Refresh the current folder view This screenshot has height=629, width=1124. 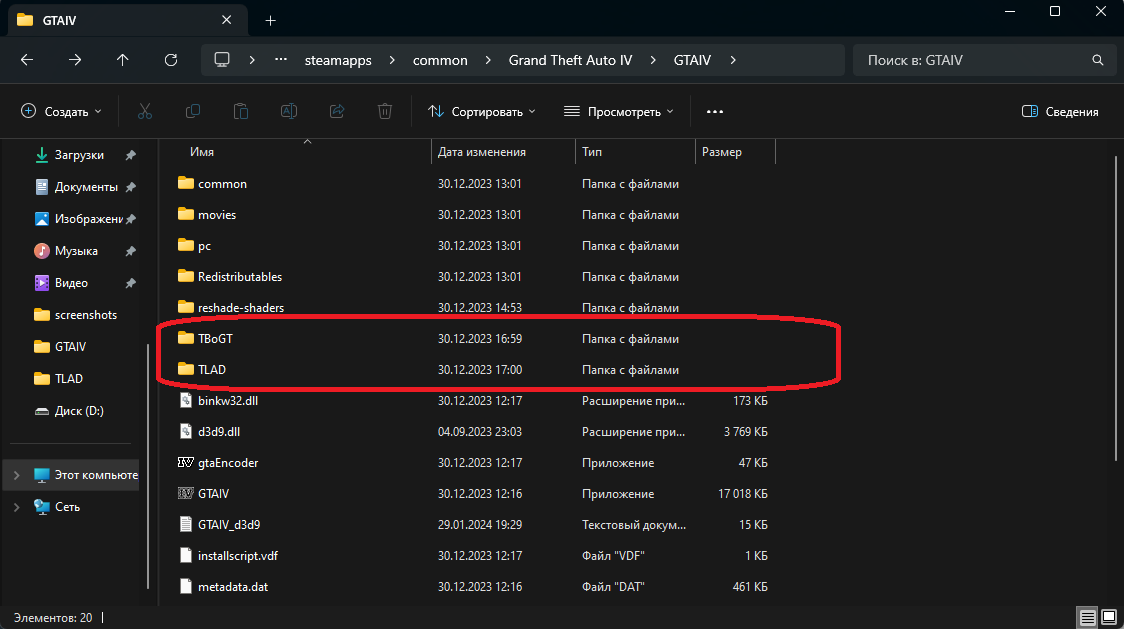(171, 60)
